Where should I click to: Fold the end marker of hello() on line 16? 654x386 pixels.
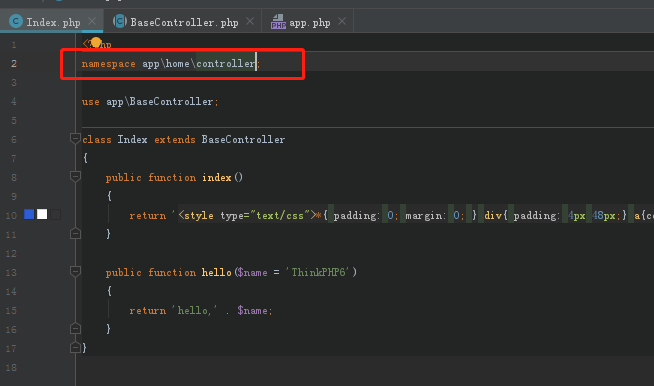tap(75, 329)
